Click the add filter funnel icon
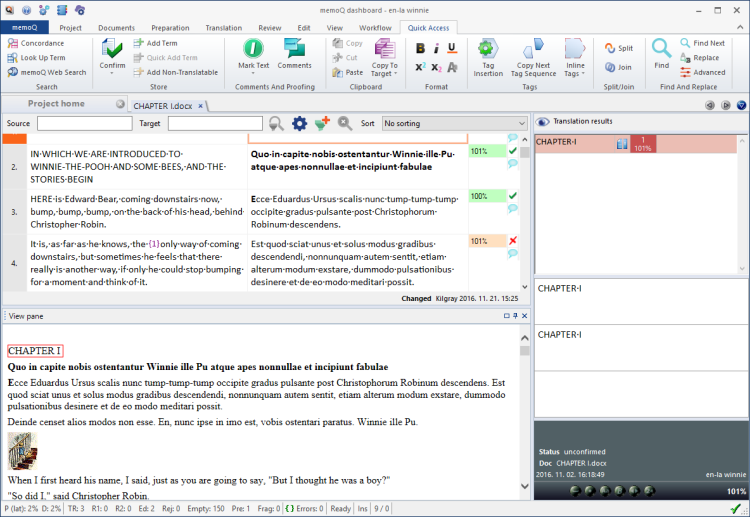This screenshot has width=750, height=517. point(322,123)
